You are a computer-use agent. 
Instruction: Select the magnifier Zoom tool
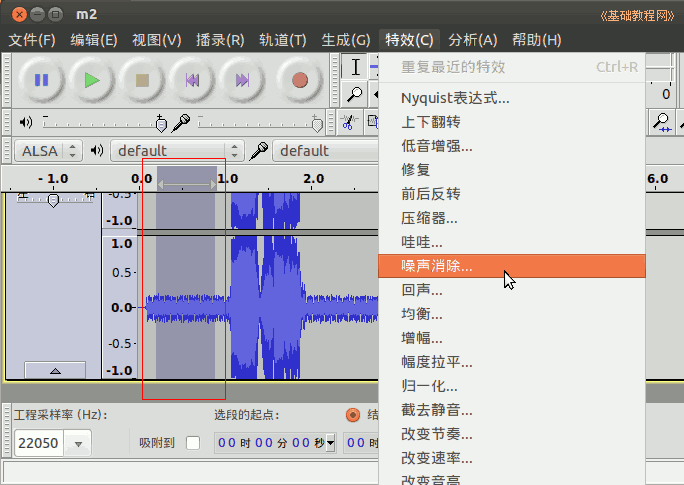[355, 95]
